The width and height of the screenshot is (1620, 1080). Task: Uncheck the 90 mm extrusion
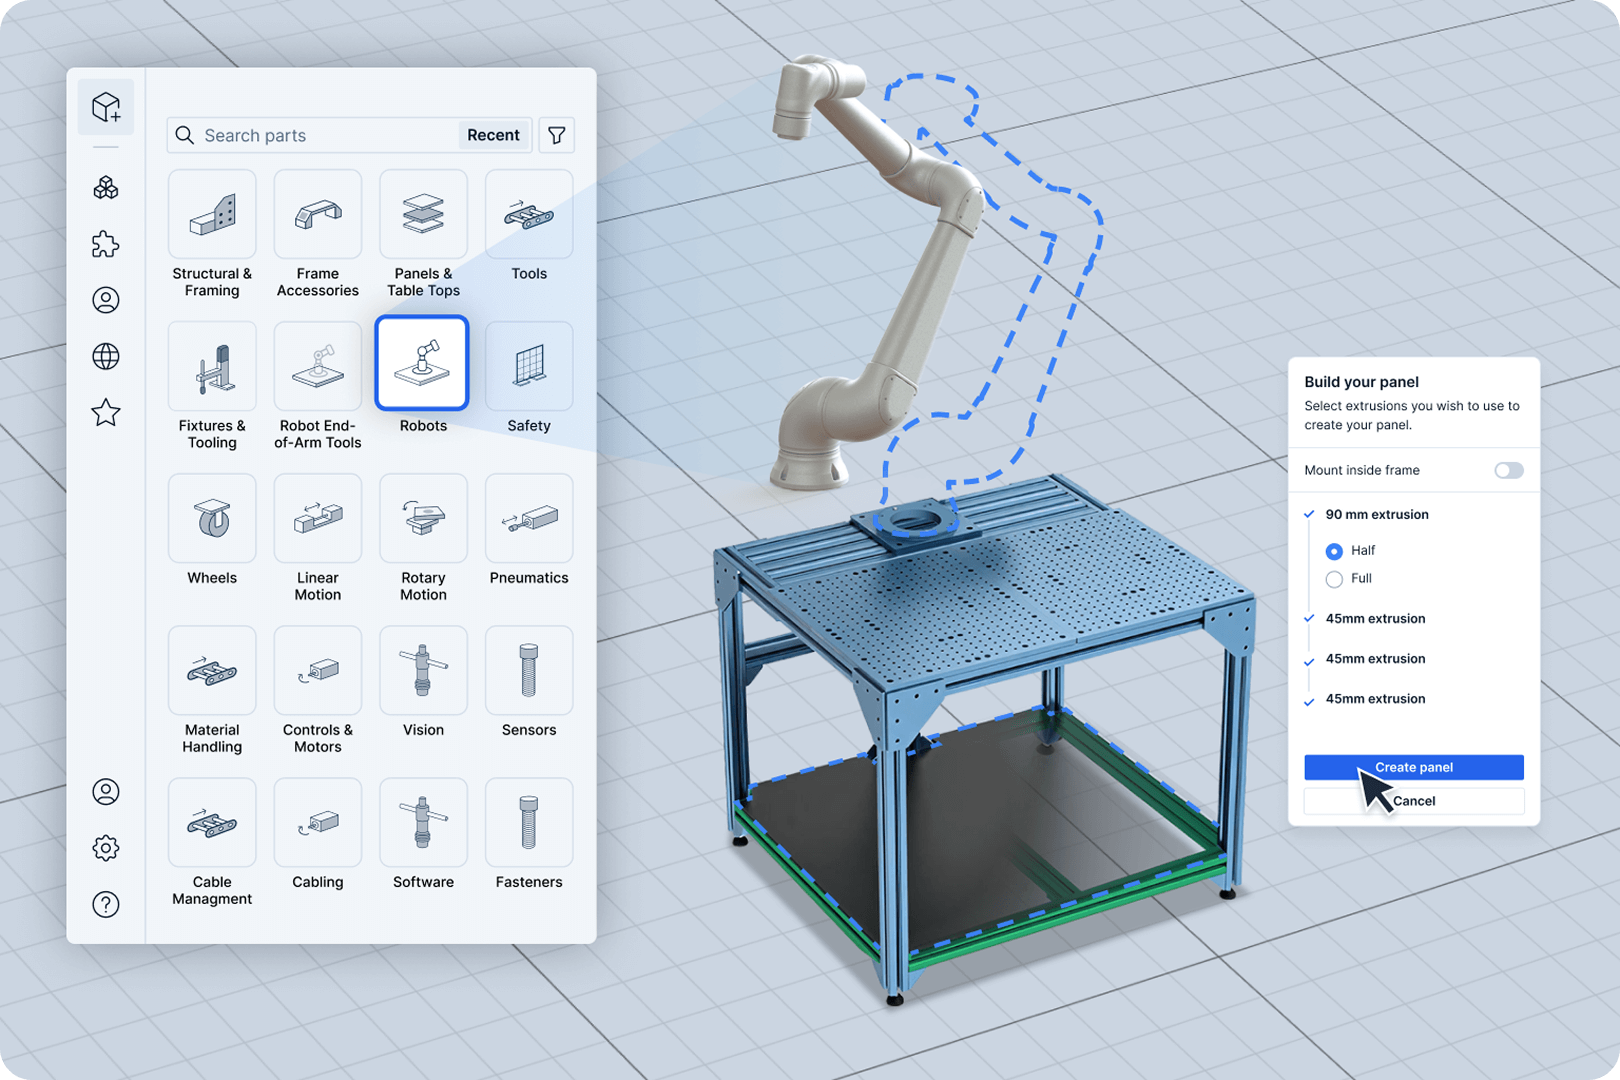coord(1309,514)
